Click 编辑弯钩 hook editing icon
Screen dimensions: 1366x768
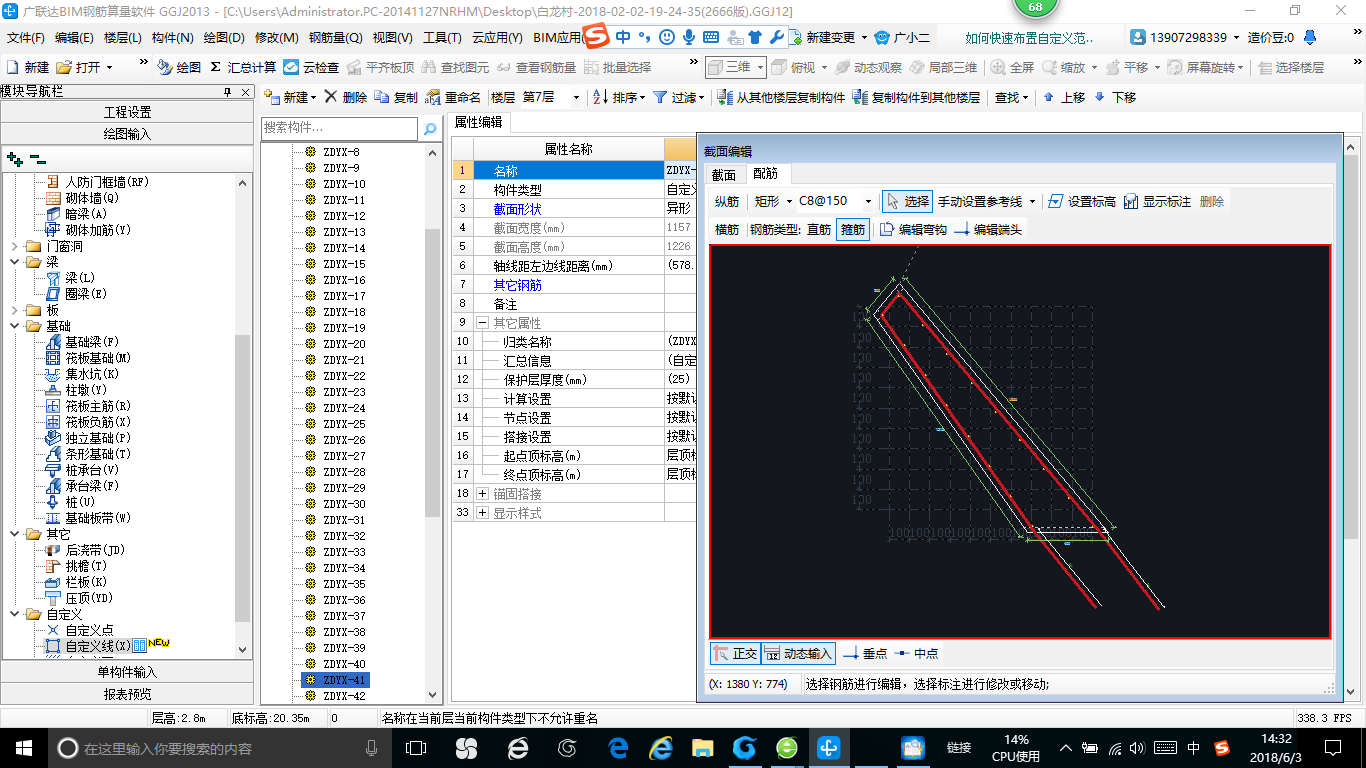[886, 229]
